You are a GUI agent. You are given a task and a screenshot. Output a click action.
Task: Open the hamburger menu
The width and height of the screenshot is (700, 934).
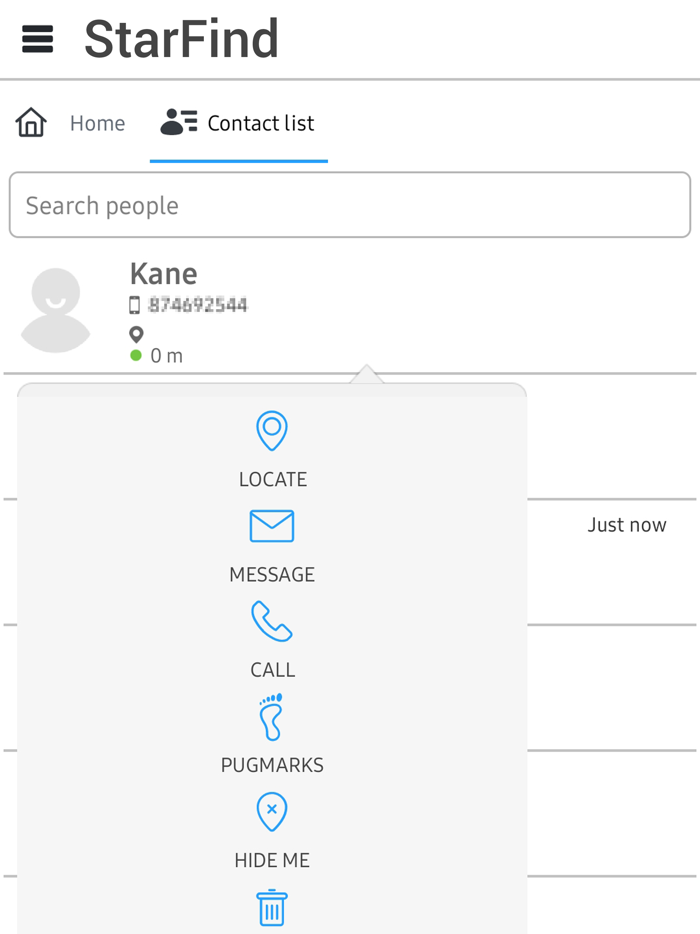[37, 39]
